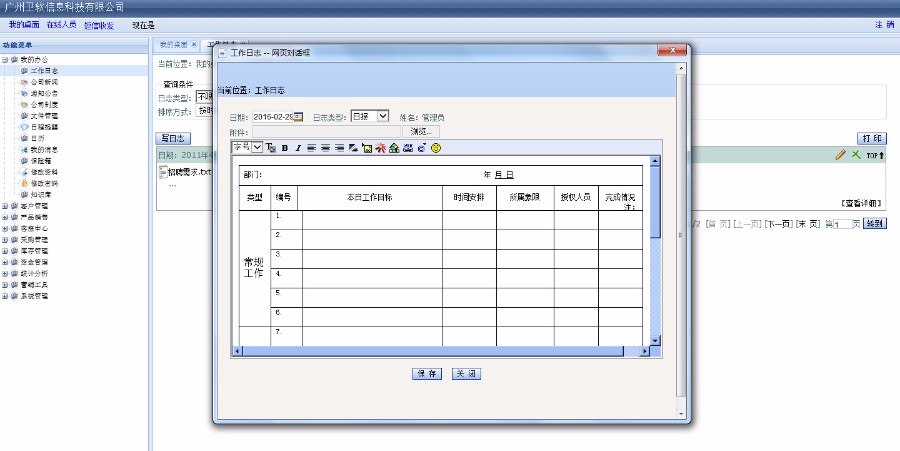Expand the 统计分析 tree node

[5, 274]
